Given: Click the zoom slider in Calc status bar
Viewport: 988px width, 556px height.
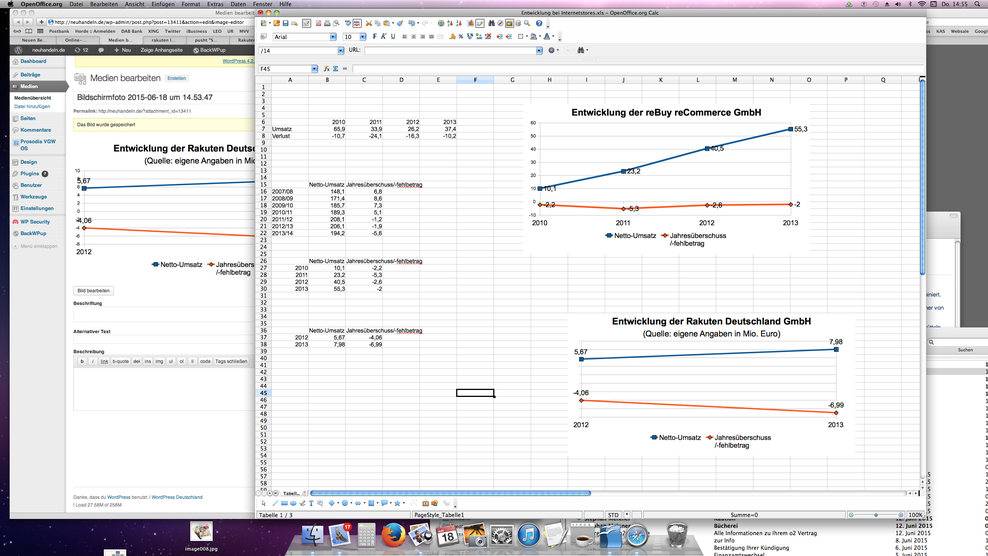Looking at the screenshot, I should [876, 515].
